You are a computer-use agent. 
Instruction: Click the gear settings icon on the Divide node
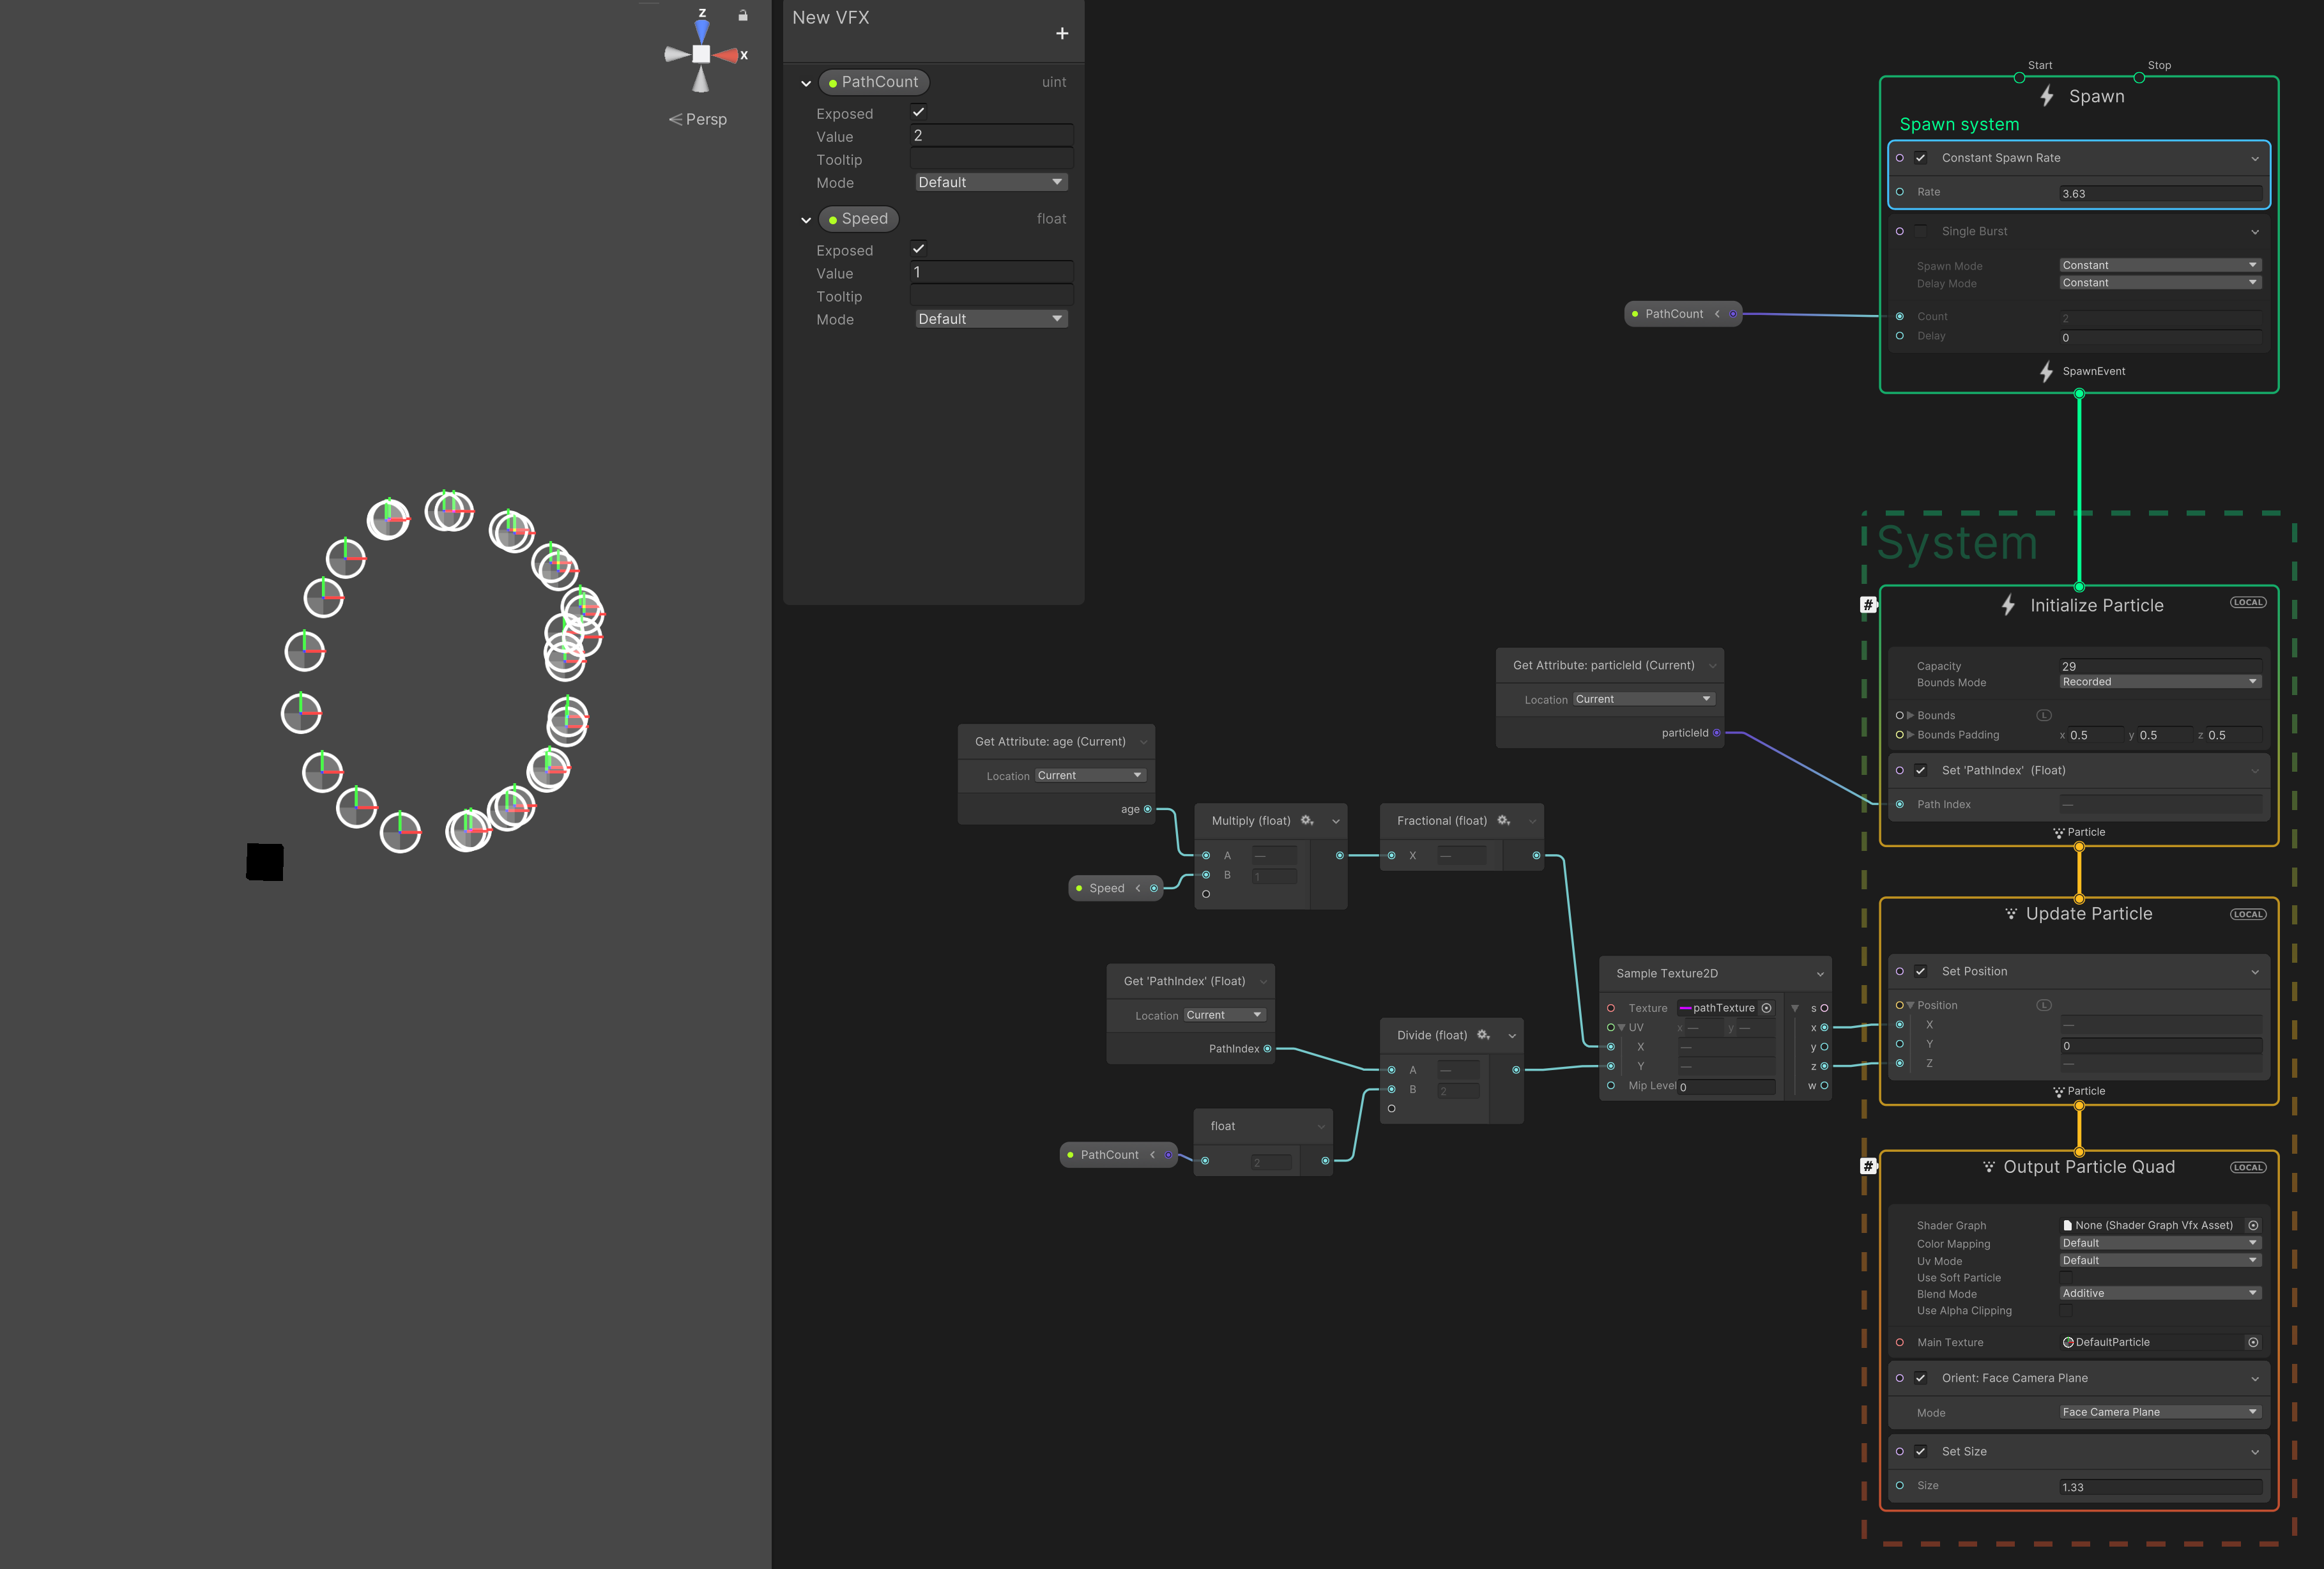pos(1483,1035)
